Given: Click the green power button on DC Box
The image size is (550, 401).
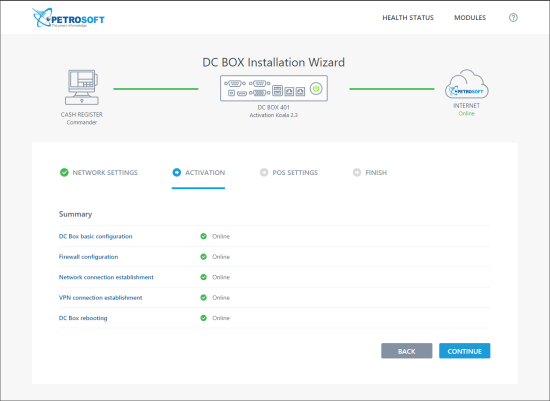Looking at the screenshot, I should (x=316, y=88).
